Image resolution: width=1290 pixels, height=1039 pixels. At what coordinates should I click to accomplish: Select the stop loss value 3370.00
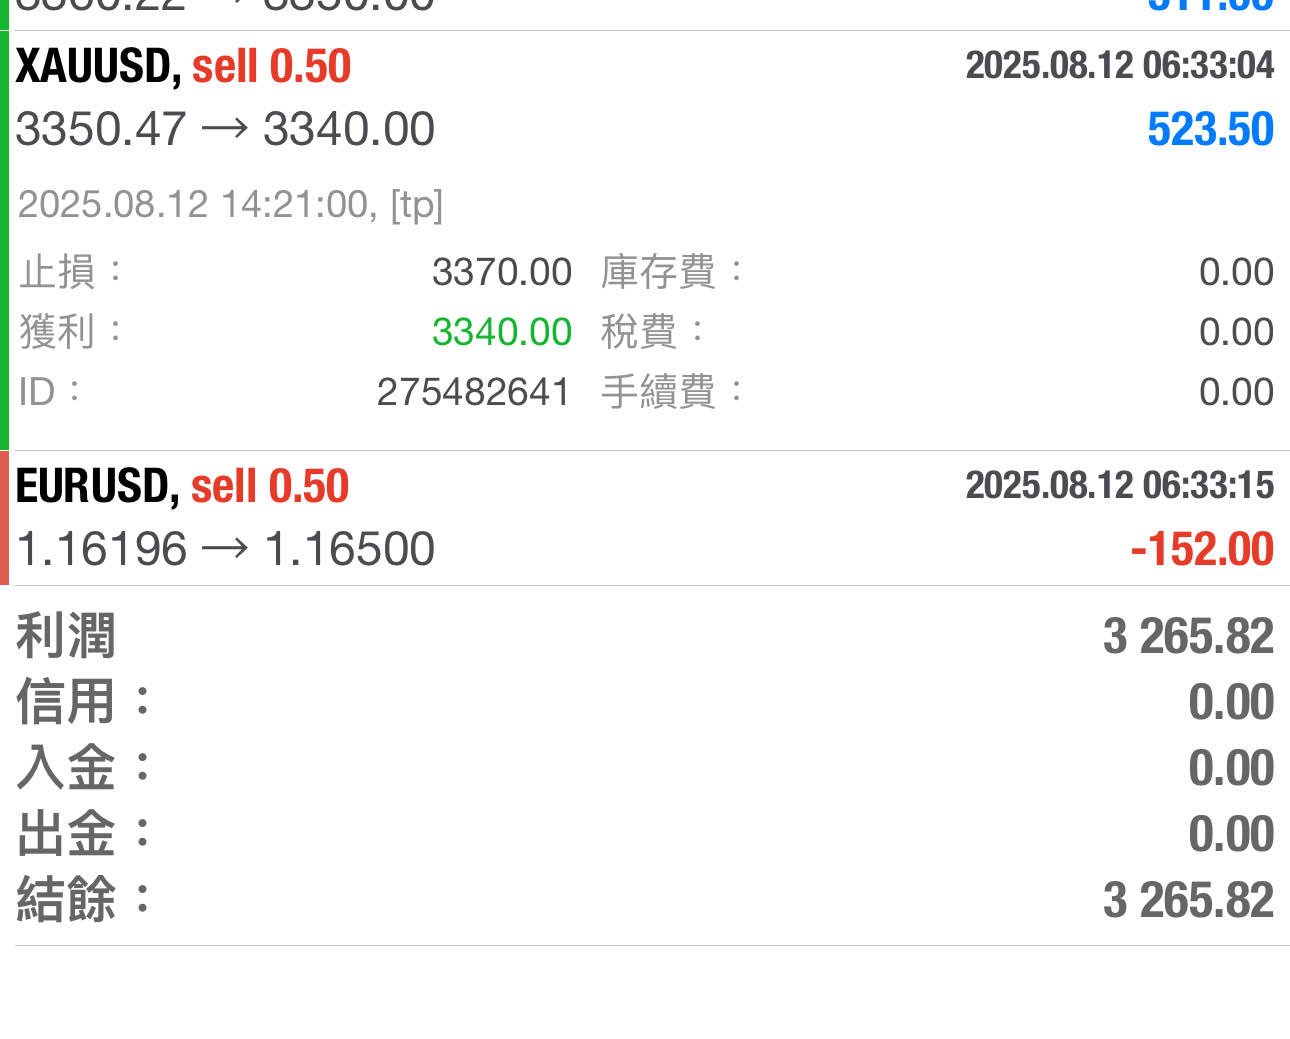pyautogui.click(x=501, y=272)
